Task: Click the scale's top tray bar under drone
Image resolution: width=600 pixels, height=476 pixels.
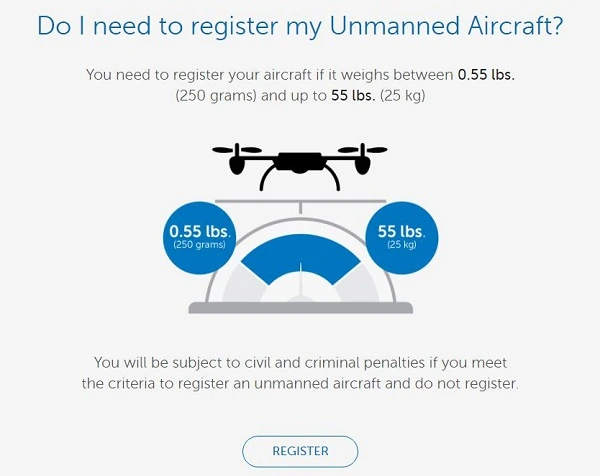Action: pos(300,201)
